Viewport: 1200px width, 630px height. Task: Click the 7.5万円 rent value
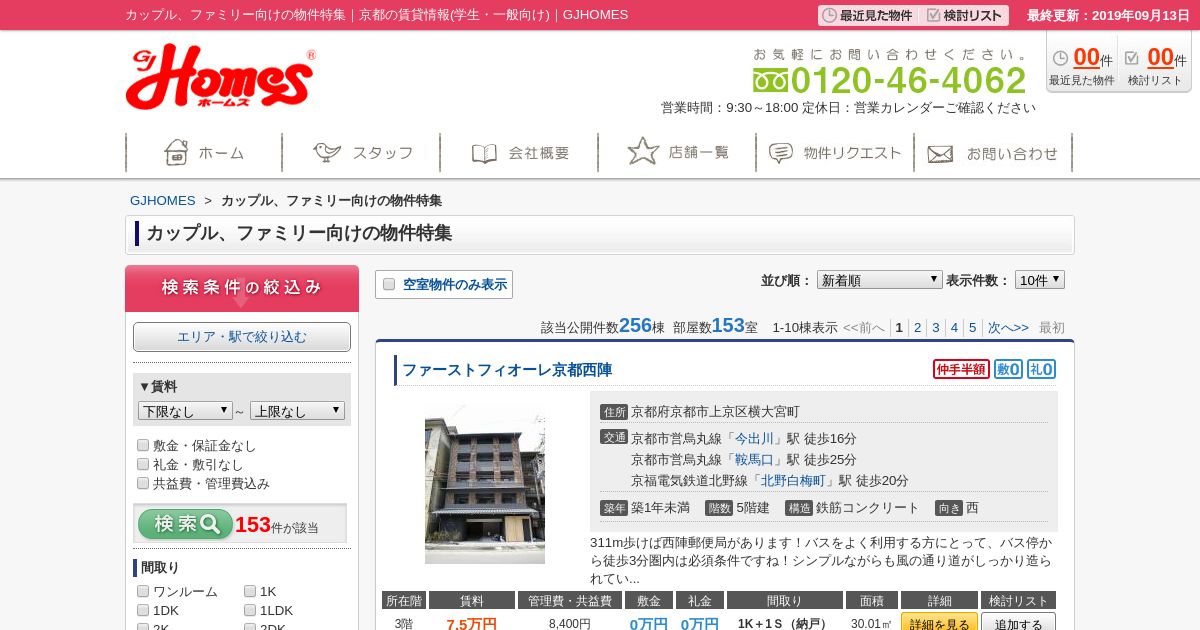(x=471, y=623)
